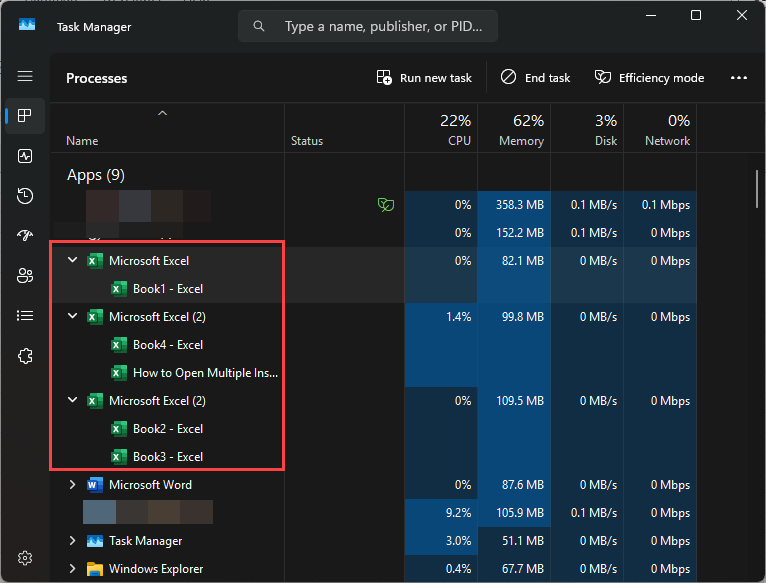
Task: Expand the Task Manager process group
Action: pos(72,540)
